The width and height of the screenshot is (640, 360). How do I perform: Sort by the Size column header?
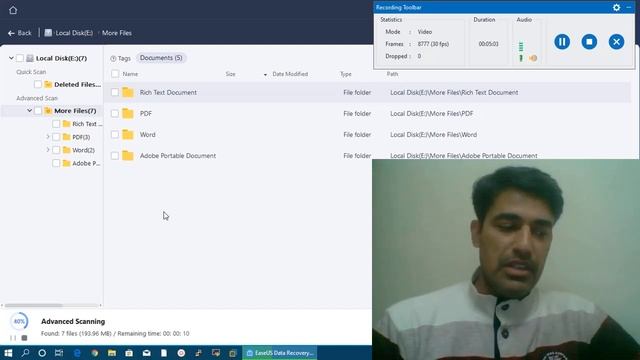[x=231, y=74]
